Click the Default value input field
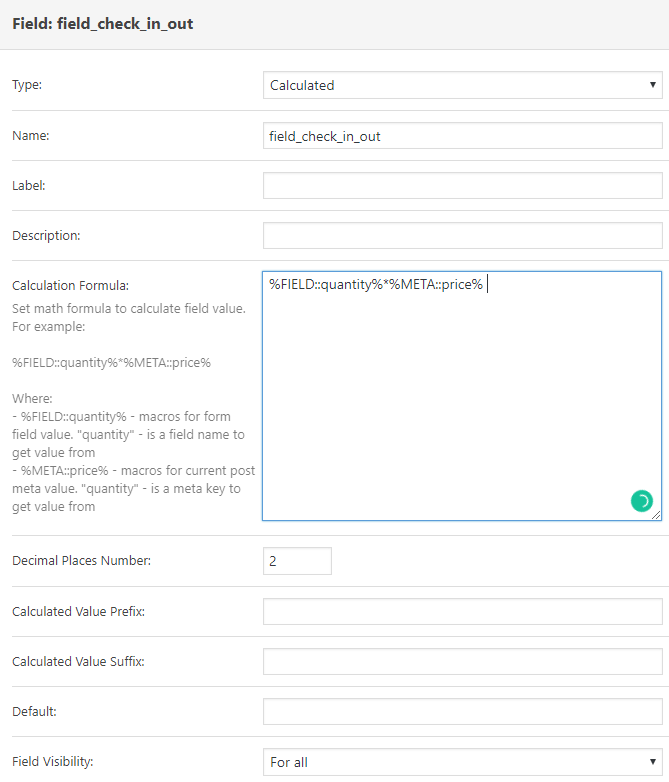 [x=462, y=711]
